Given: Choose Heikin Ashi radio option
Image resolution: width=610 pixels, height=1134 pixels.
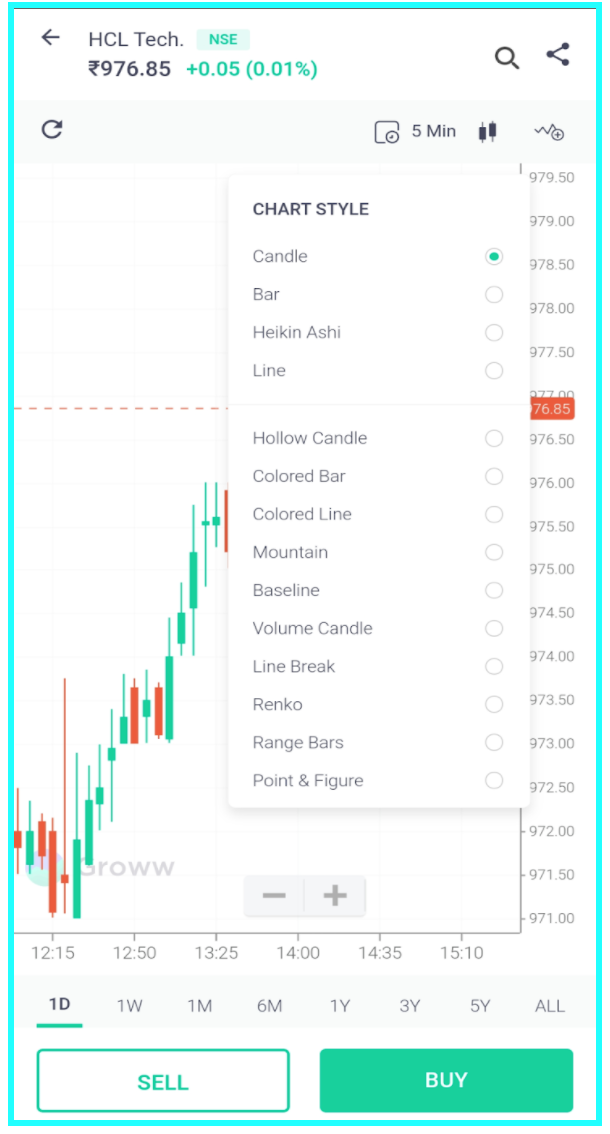Looking at the screenshot, I should pos(493,332).
